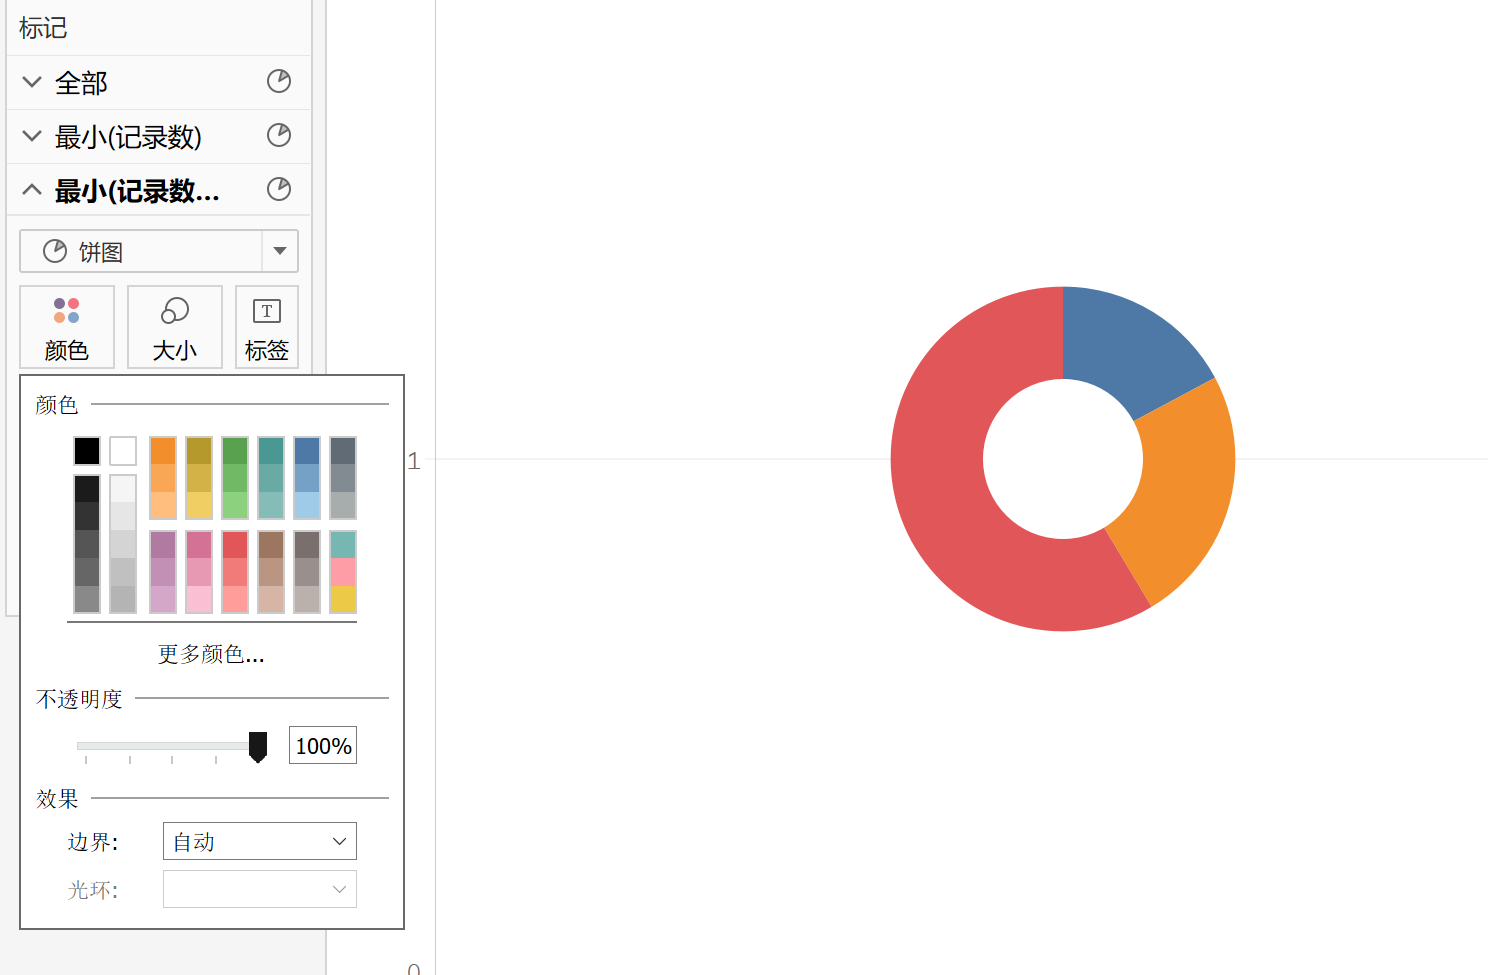This screenshot has height=975, width=1488.
Task: Open the 光环 halo dropdown
Action: pyautogui.click(x=260, y=889)
